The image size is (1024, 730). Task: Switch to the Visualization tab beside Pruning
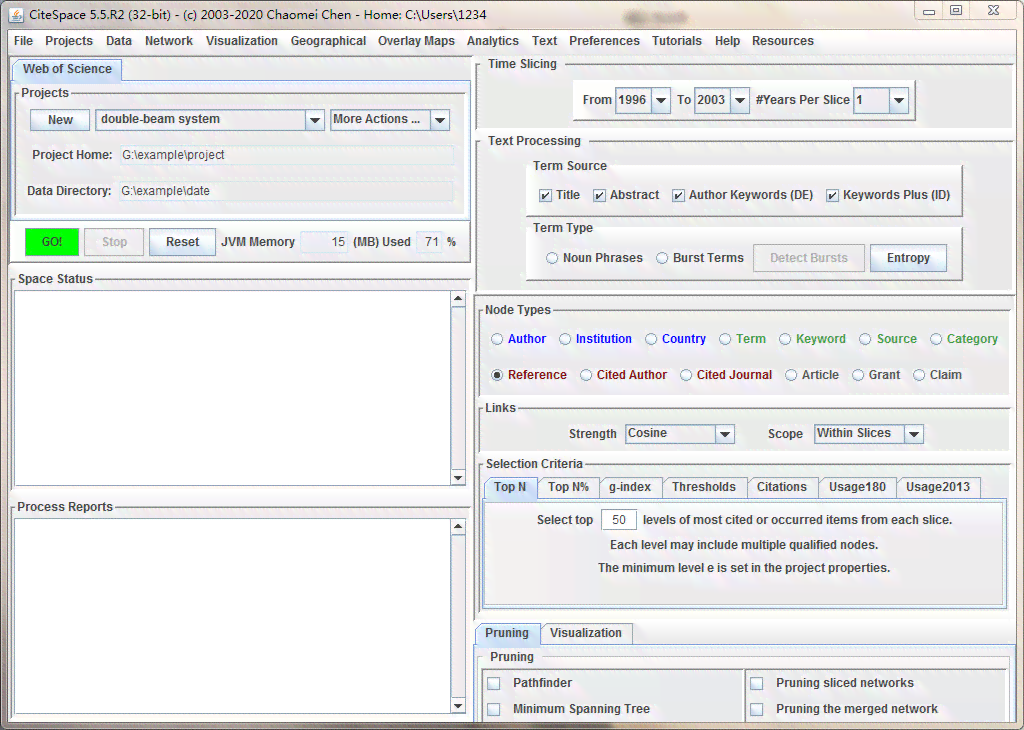(x=586, y=633)
